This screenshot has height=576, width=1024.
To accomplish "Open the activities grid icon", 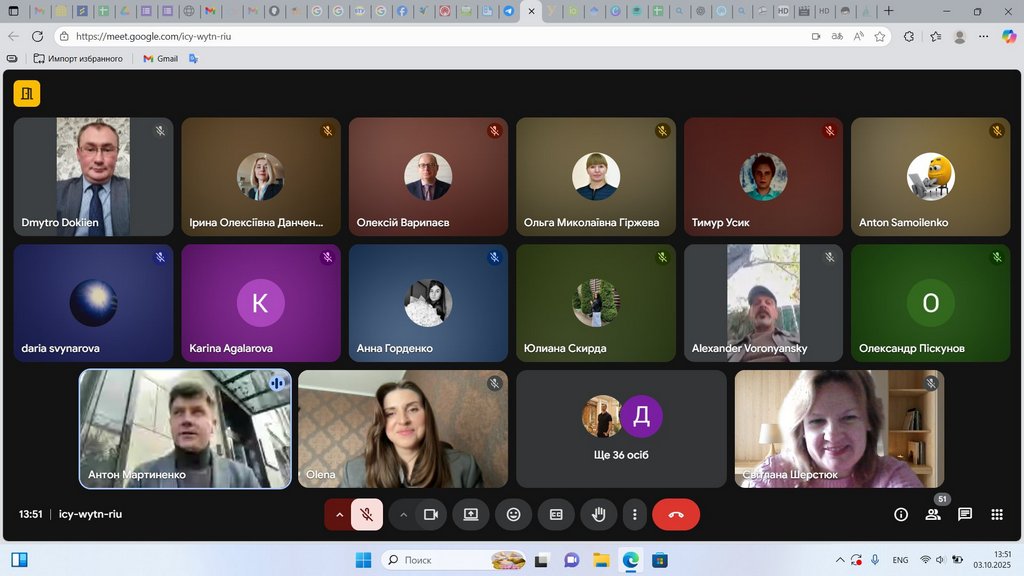I will pyautogui.click(x=997, y=514).
